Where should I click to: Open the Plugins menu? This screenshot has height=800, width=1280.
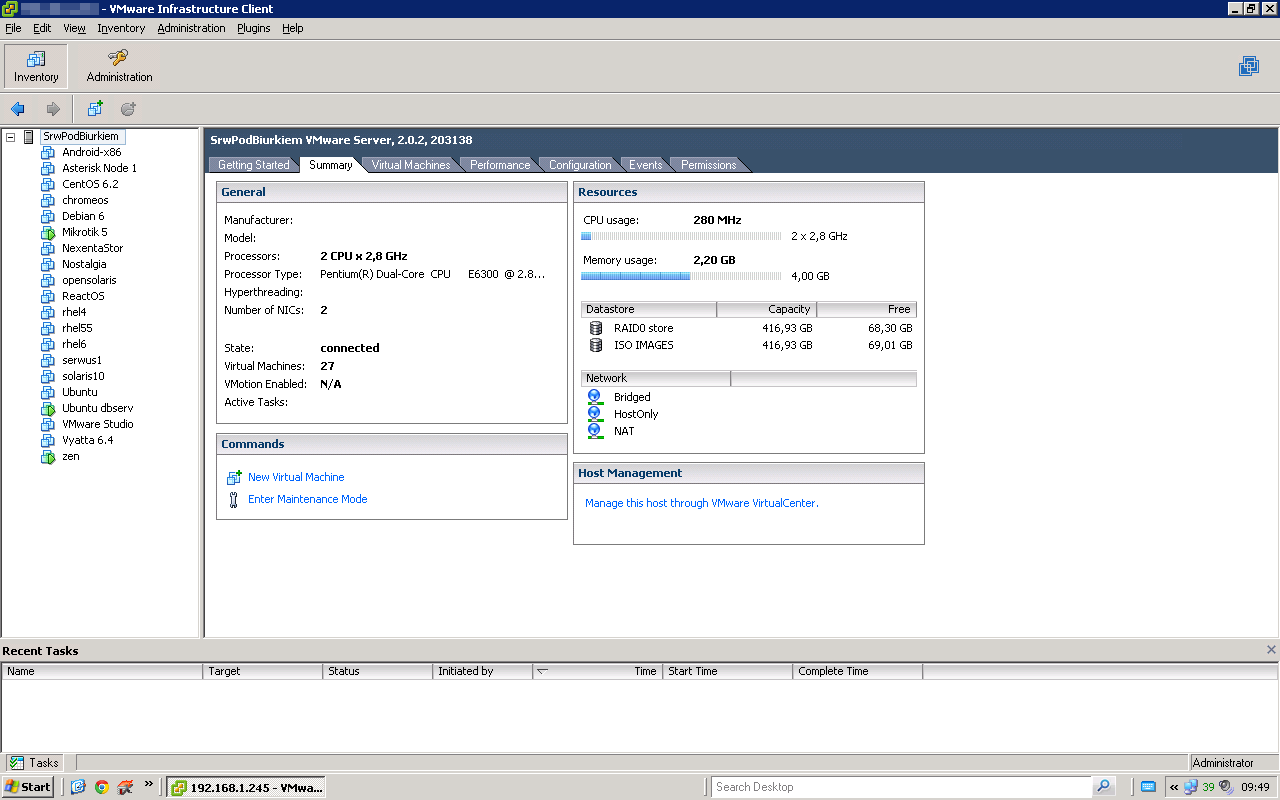pyautogui.click(x=254, y=28)
